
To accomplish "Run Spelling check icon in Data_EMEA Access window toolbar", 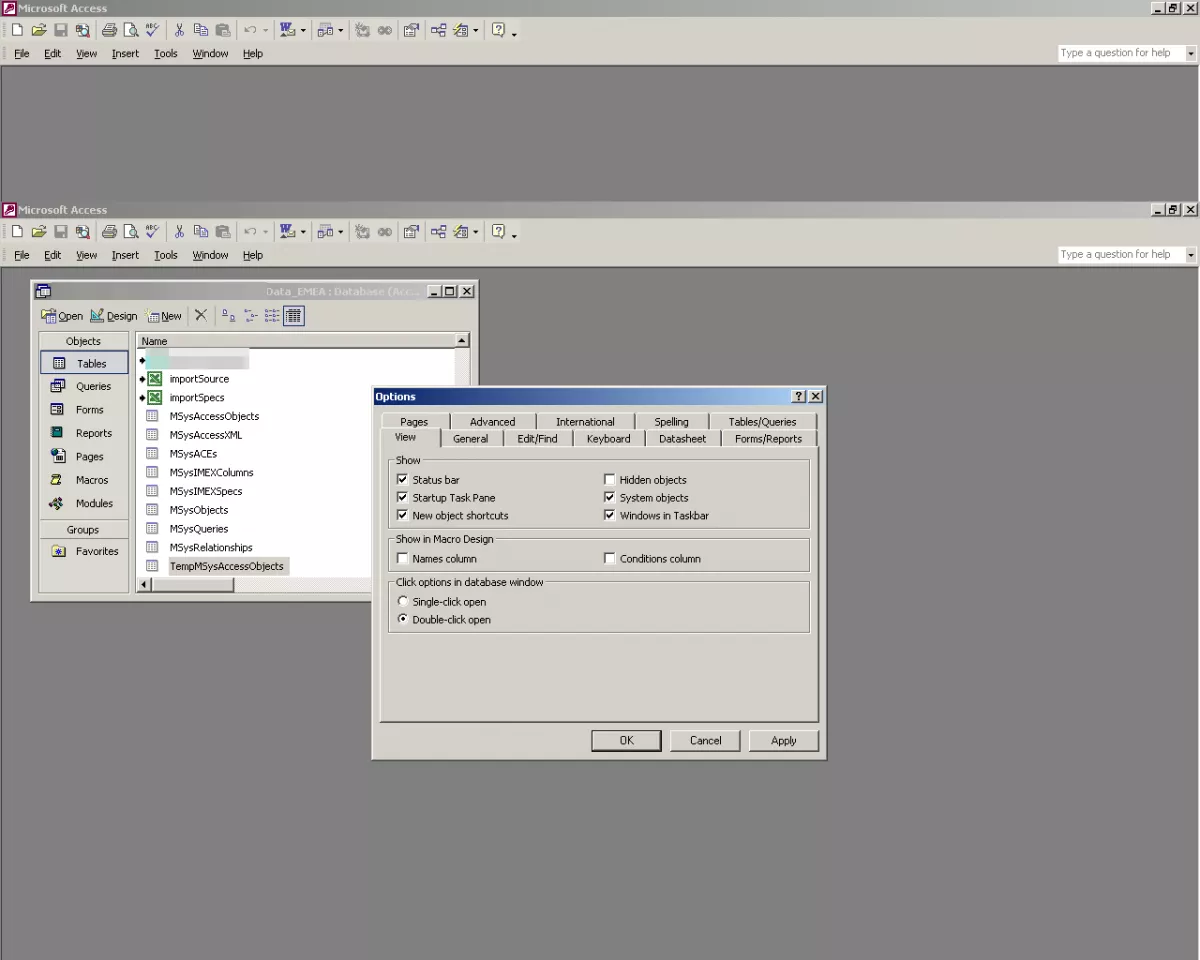I will coord(152,232).
